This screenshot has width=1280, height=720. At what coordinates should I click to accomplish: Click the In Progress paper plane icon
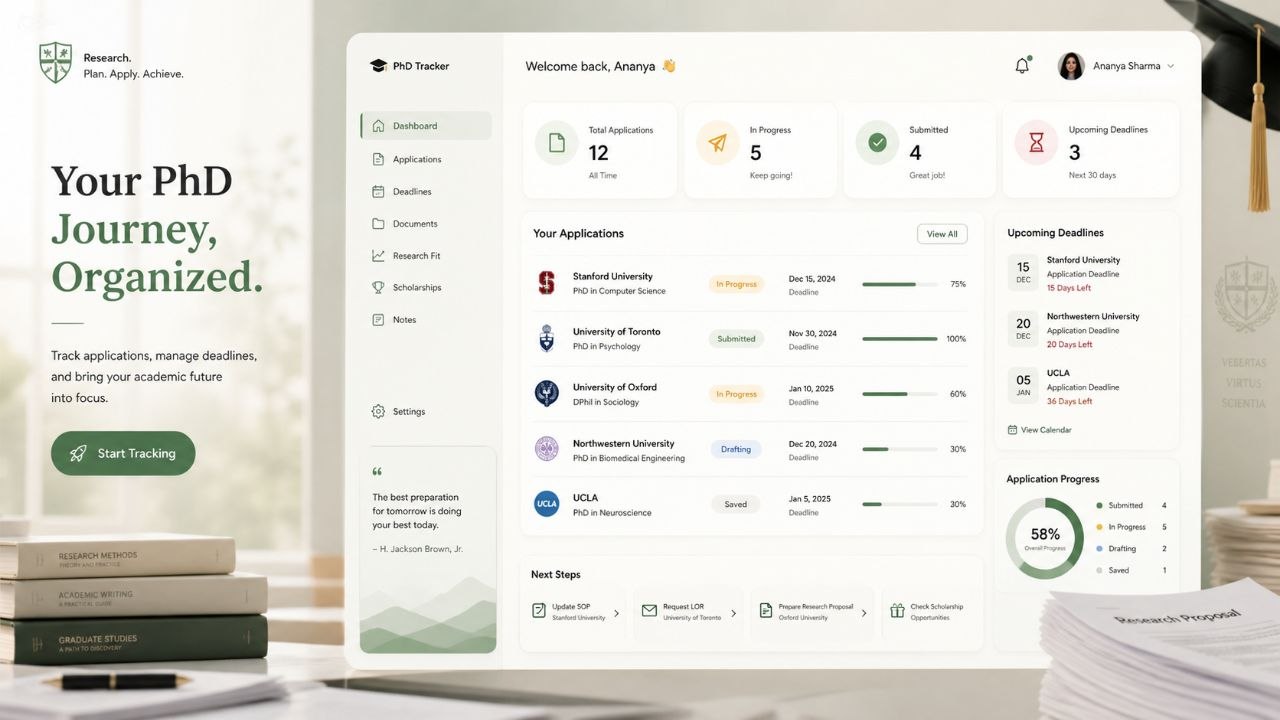point(718,143)
